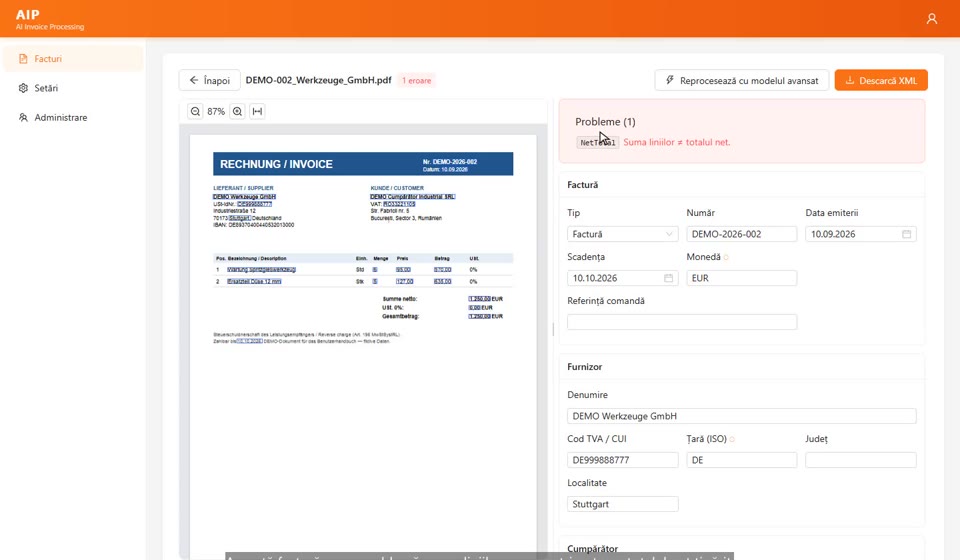Click the Monedă info icon
Screen dimensions: 960x560
pyautogui.click(x=726, y=258)
